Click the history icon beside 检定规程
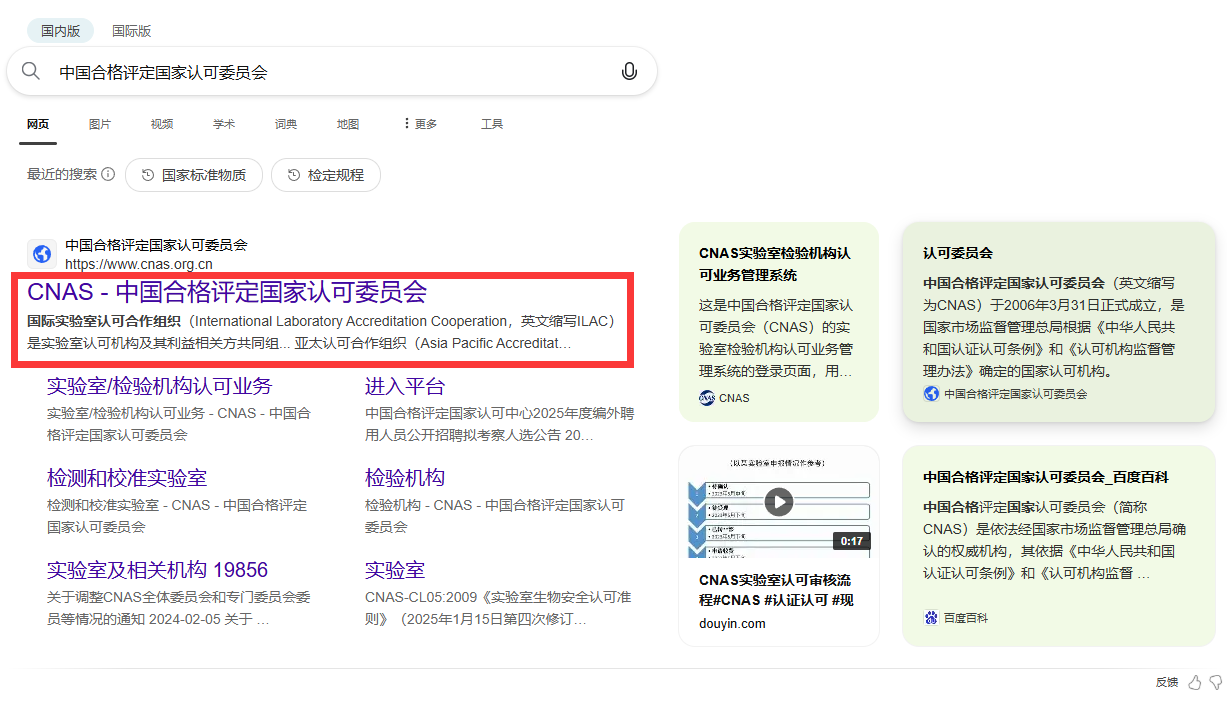The image size is (1230, 701). (291, 175)
